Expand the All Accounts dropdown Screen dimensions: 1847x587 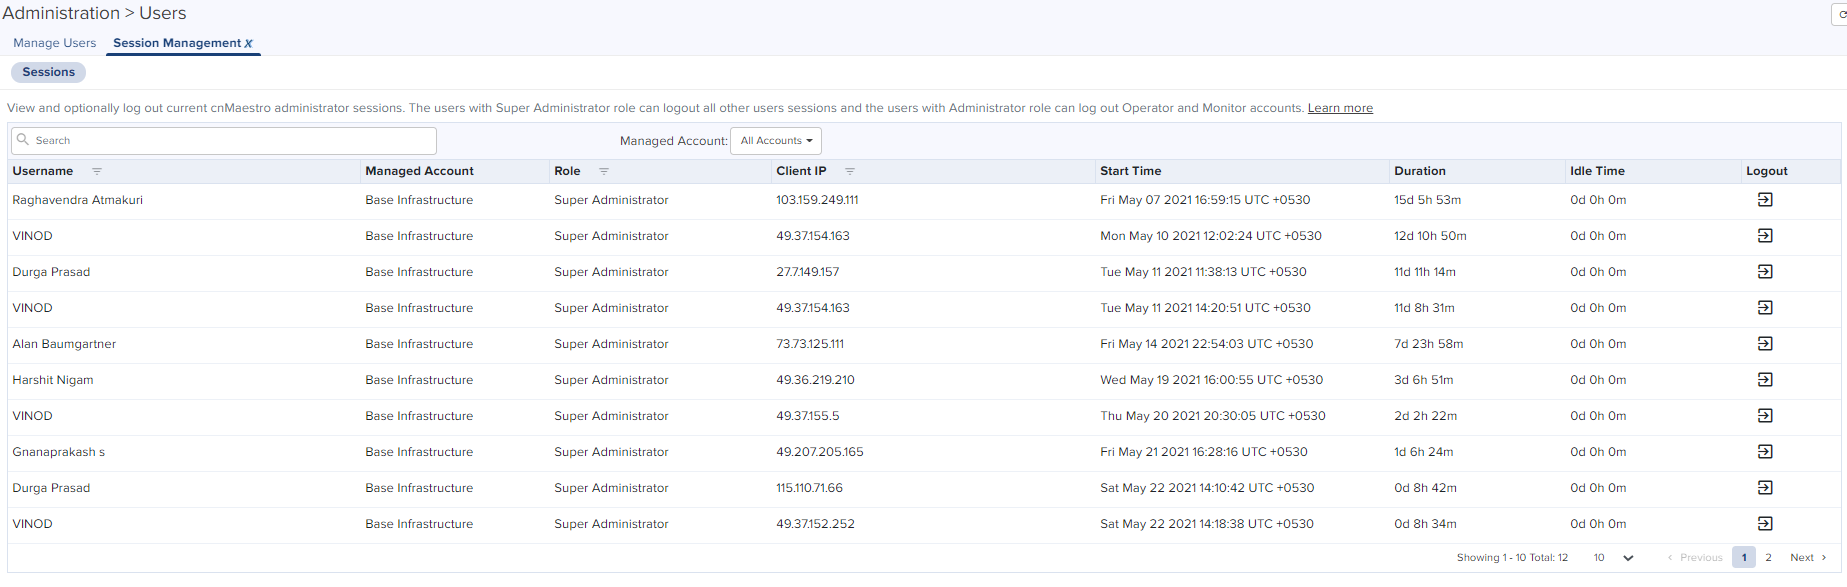(x=776, y=141)
